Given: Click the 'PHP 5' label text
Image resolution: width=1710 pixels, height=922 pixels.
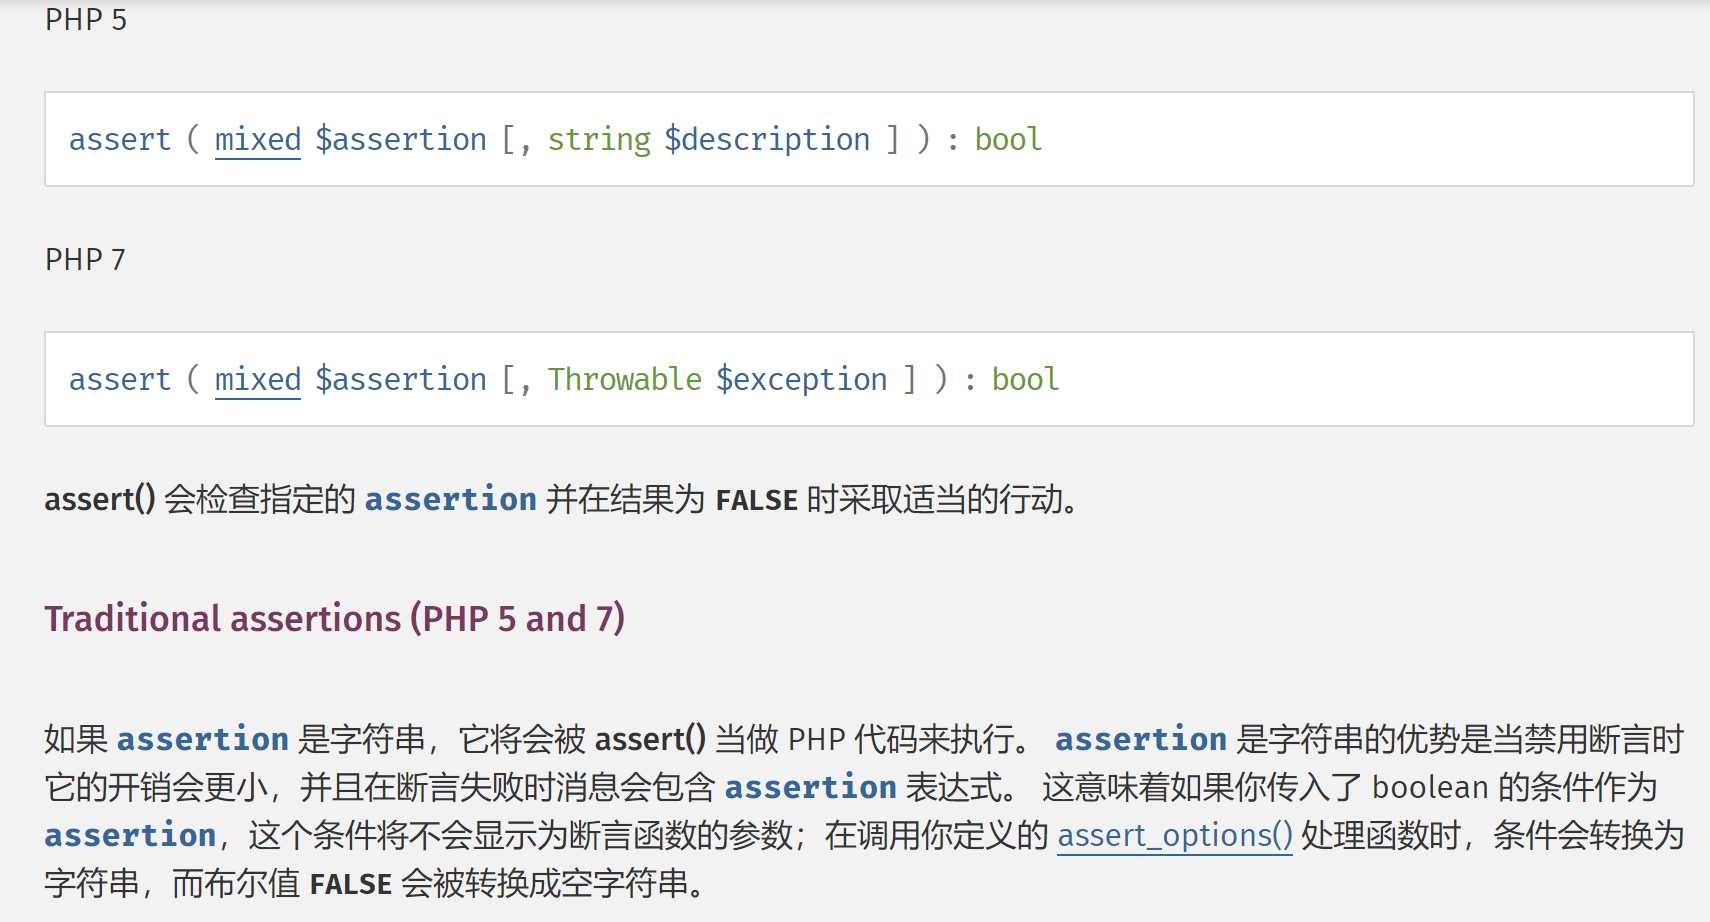Looking at the screenshot, I should (86, 20).
